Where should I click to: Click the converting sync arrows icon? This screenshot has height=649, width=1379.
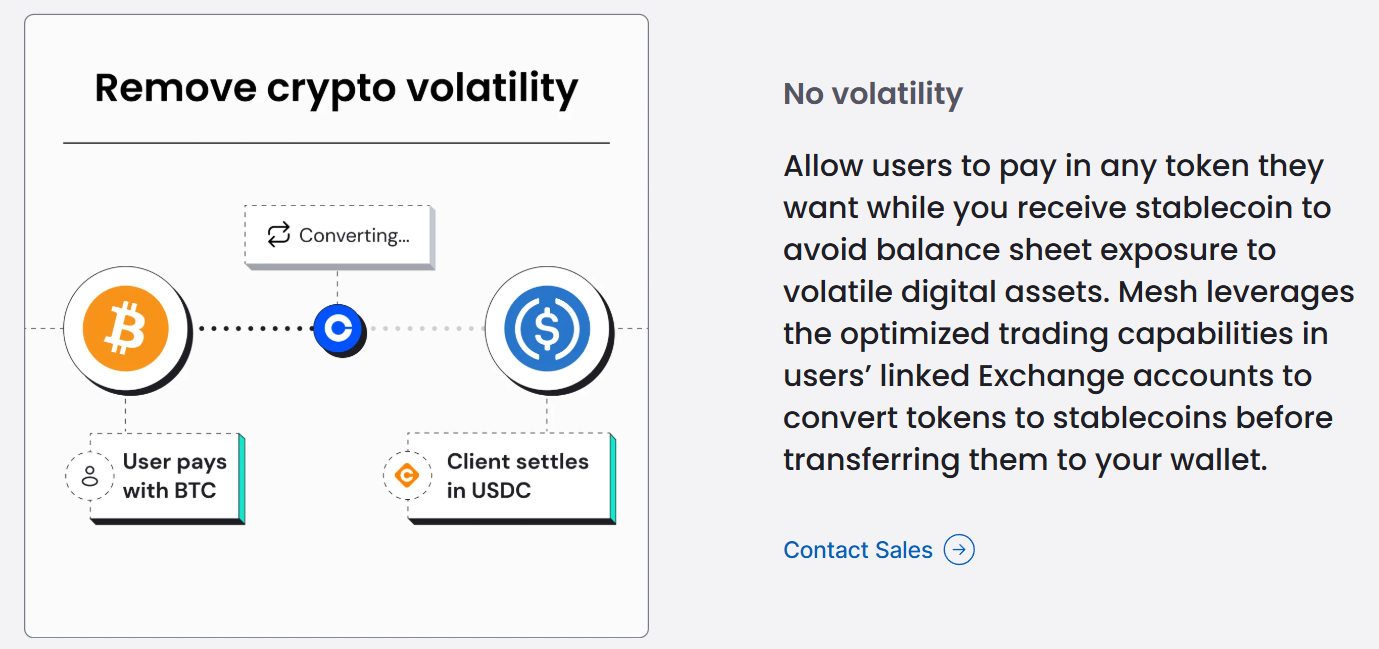click(277, 235)
